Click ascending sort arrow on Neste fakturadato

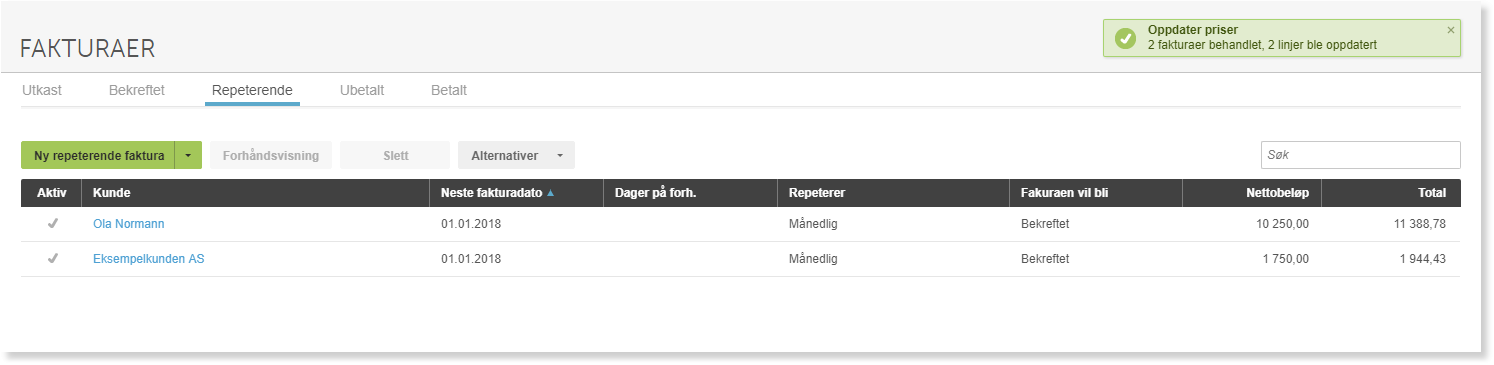click(x=550, y=193)
